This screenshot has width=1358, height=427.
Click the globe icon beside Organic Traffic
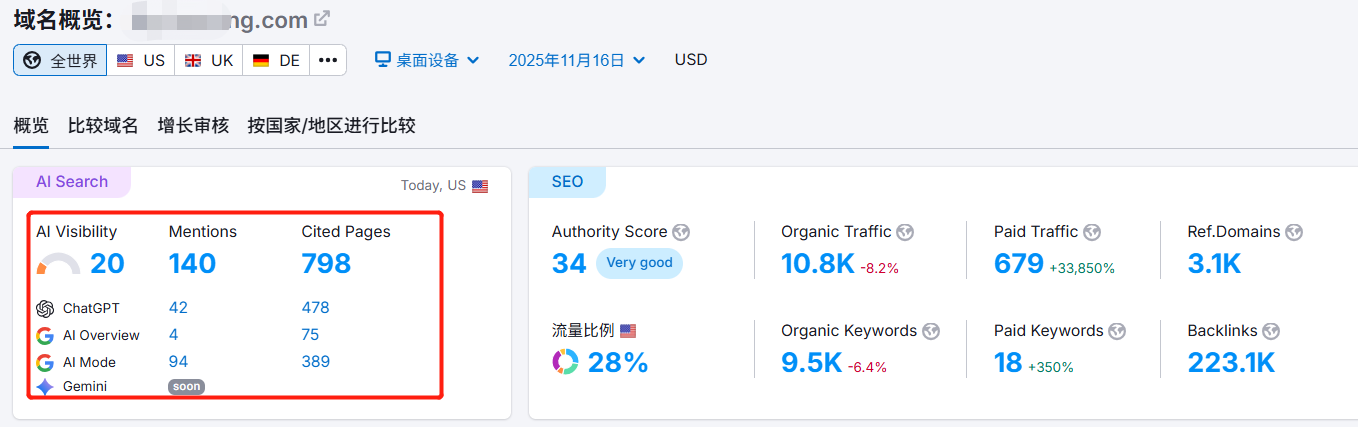click(905, 232)
